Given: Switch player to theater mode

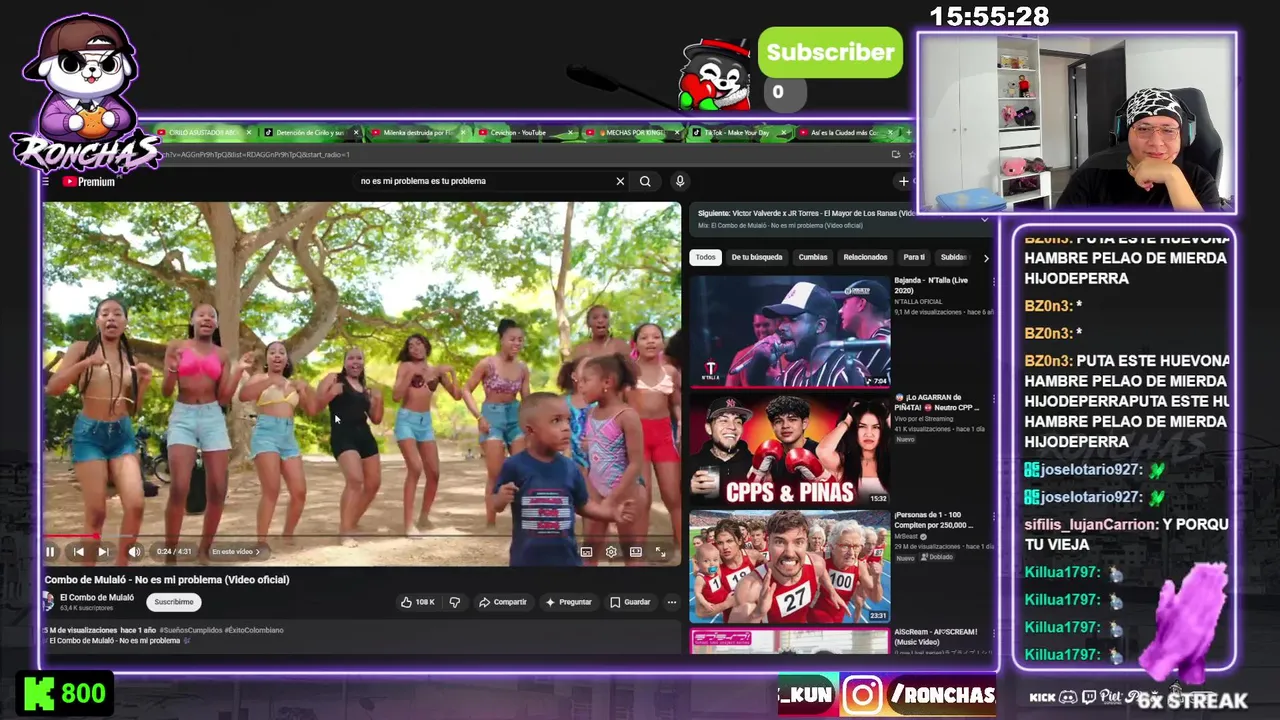Looking at the screenshot, I should tap(636, 552).
